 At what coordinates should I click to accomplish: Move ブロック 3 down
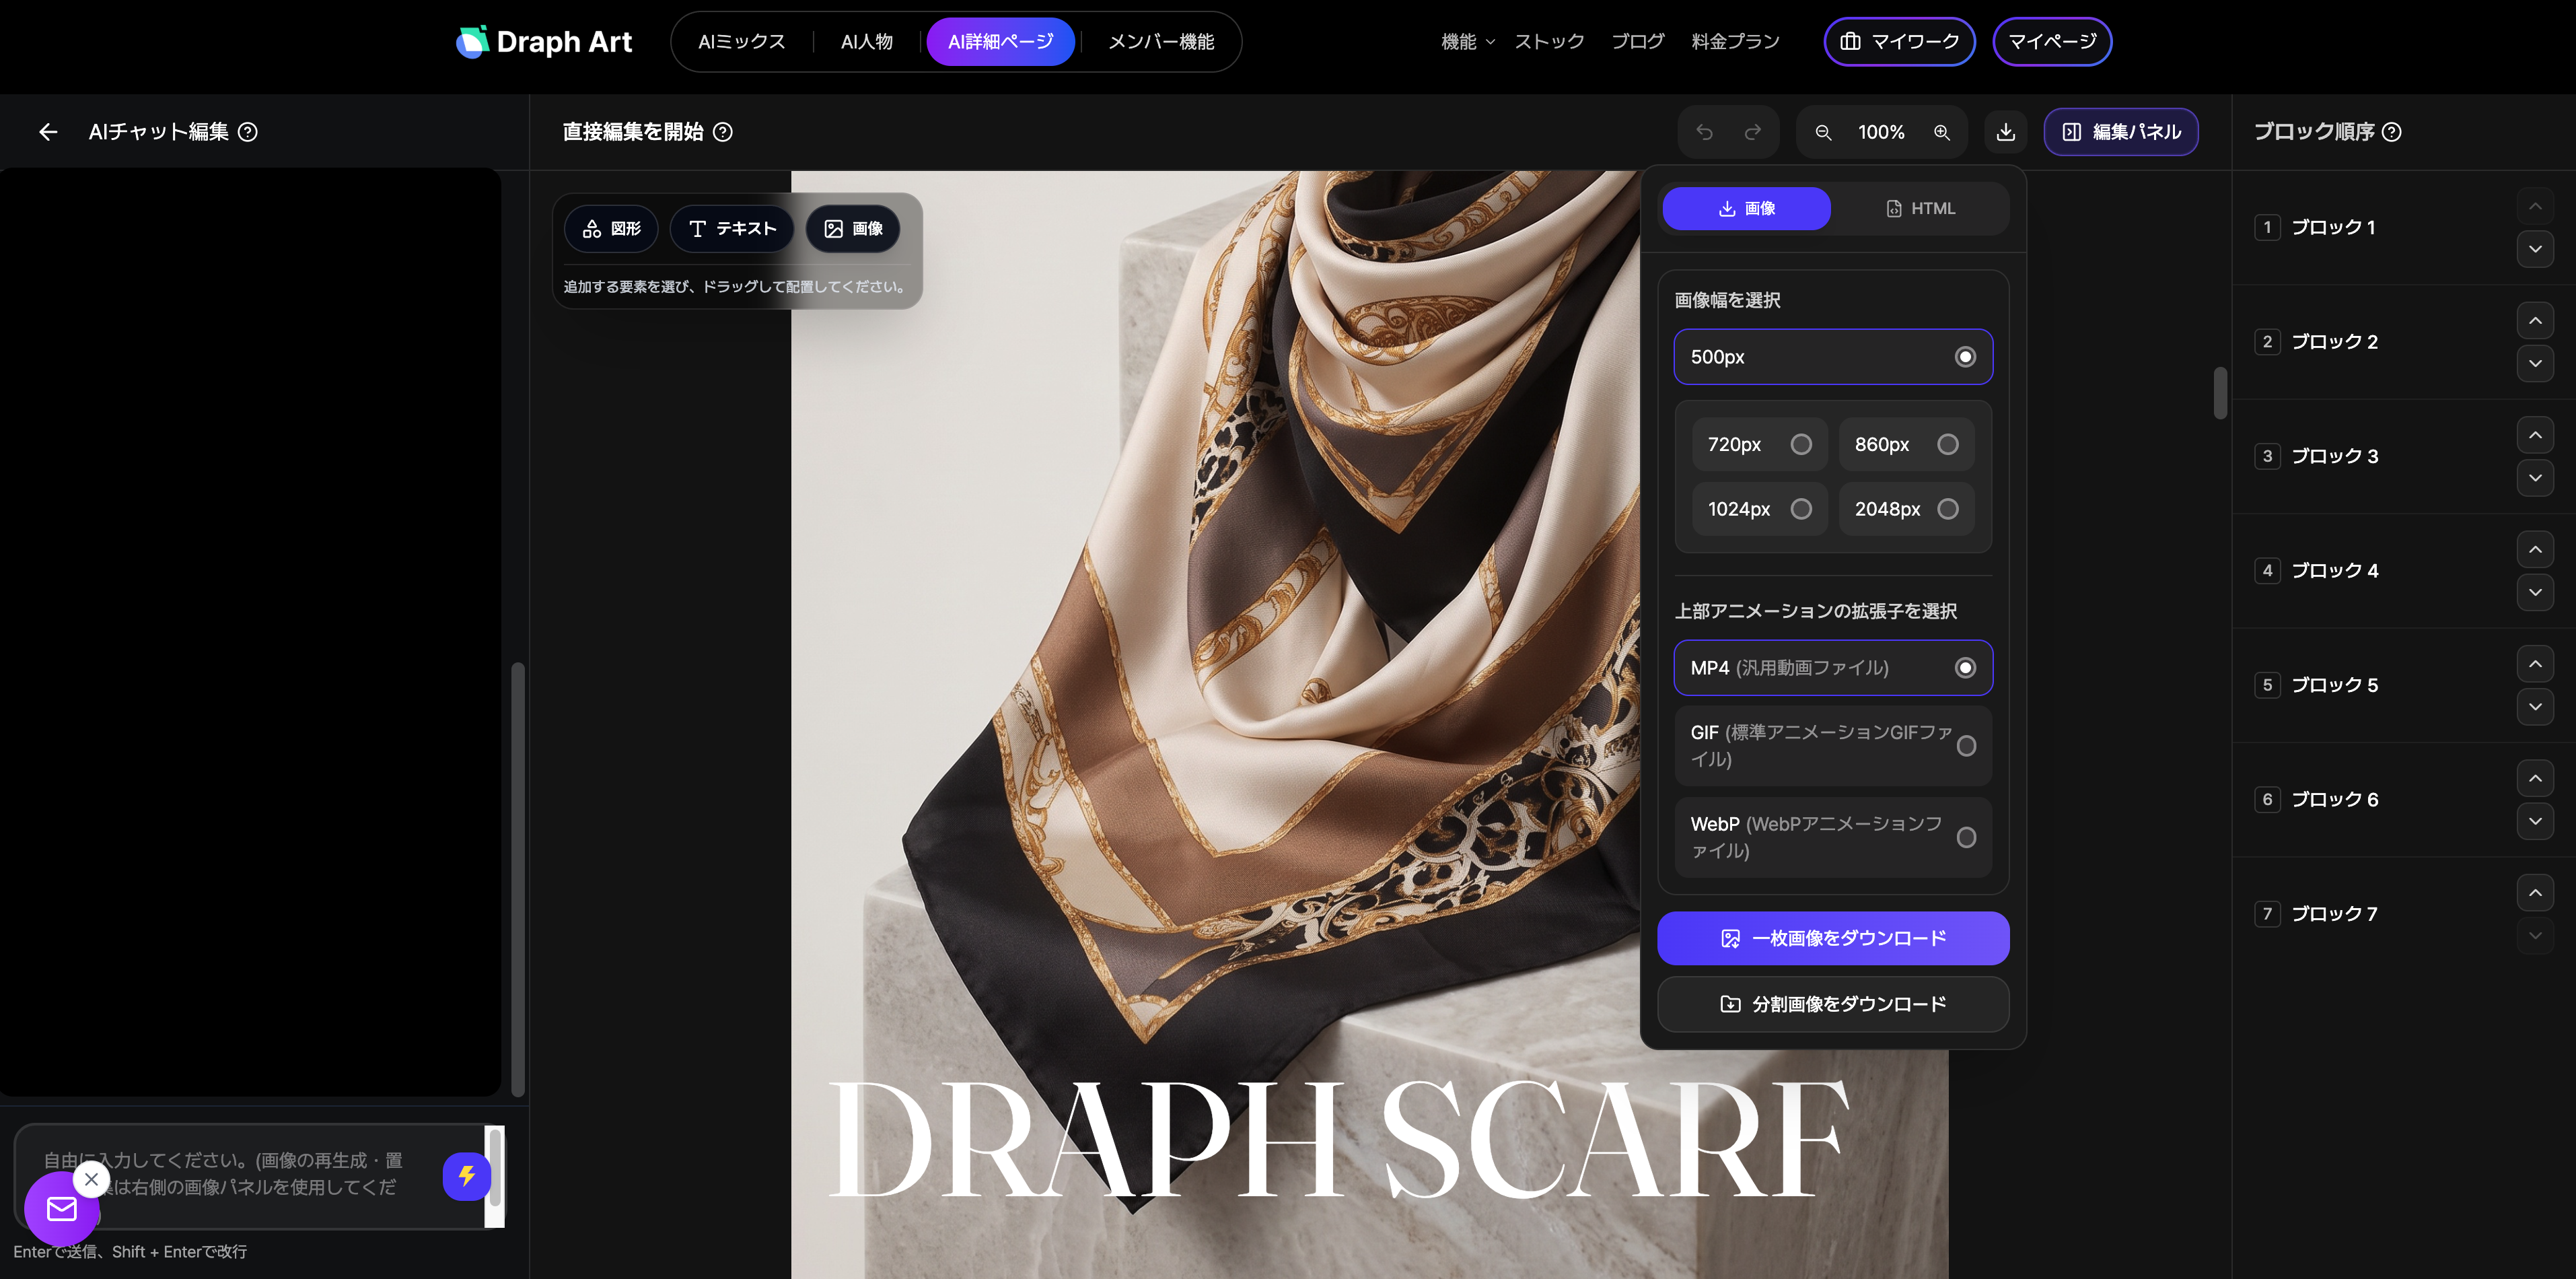(2535, 478)
